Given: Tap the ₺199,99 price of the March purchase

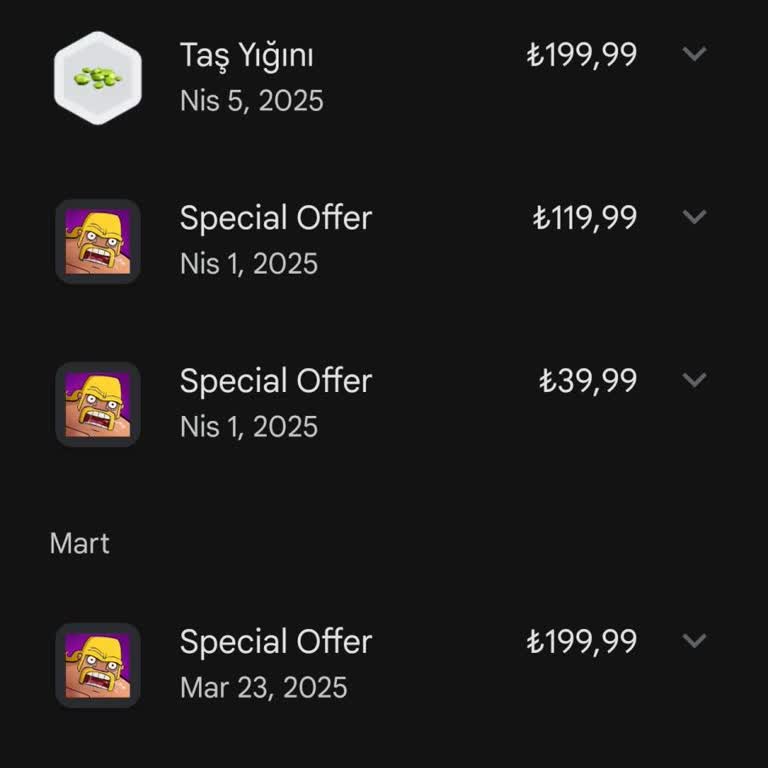Looking at the screenshot, I should 581,642.
